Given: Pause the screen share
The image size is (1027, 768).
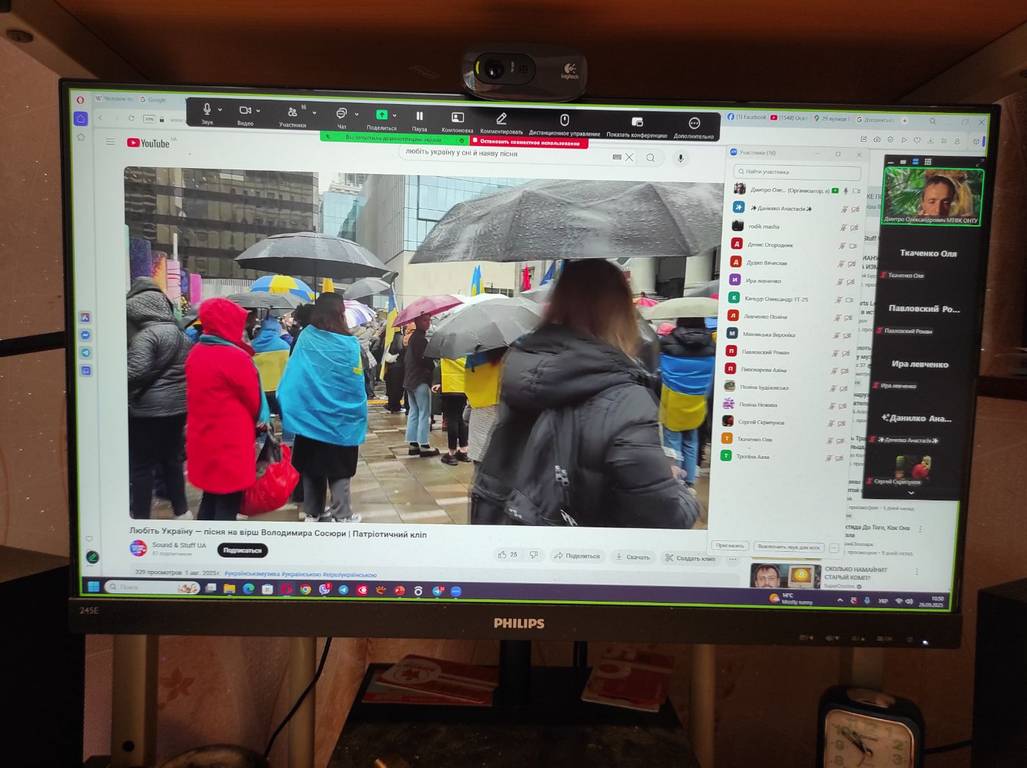Looking at the screenshot, I should [419, 116].
